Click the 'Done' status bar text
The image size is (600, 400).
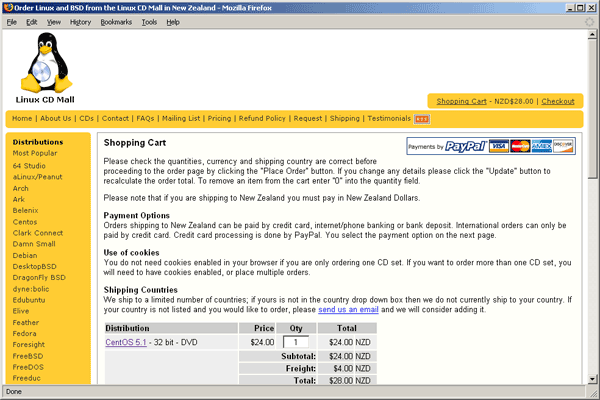click(x=14, y=392)
